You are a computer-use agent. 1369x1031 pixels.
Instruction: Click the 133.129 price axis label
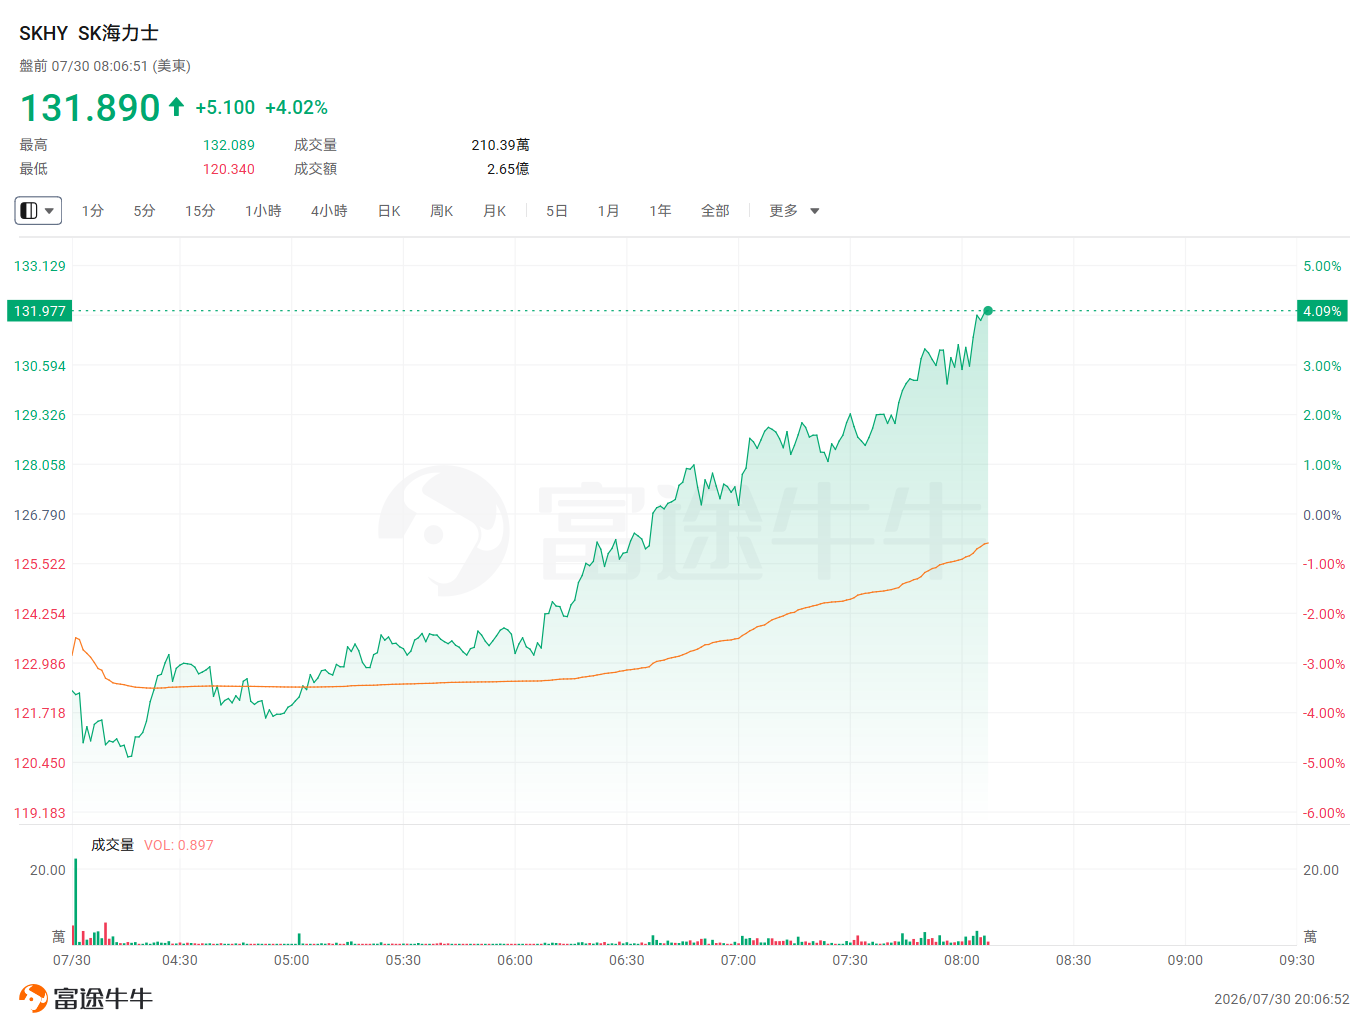pyautogui.click(x=40, y=266)
